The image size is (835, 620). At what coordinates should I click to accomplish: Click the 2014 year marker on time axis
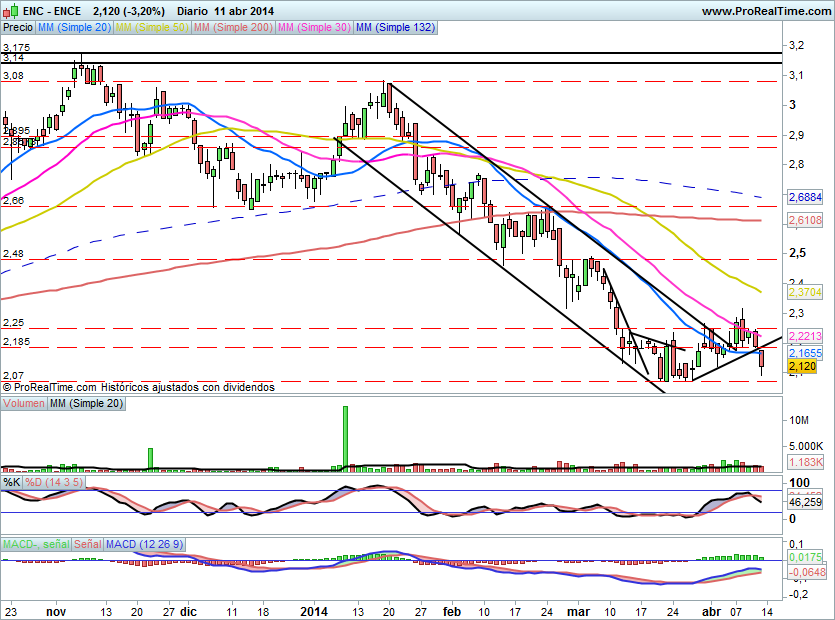tap(314, 609)
